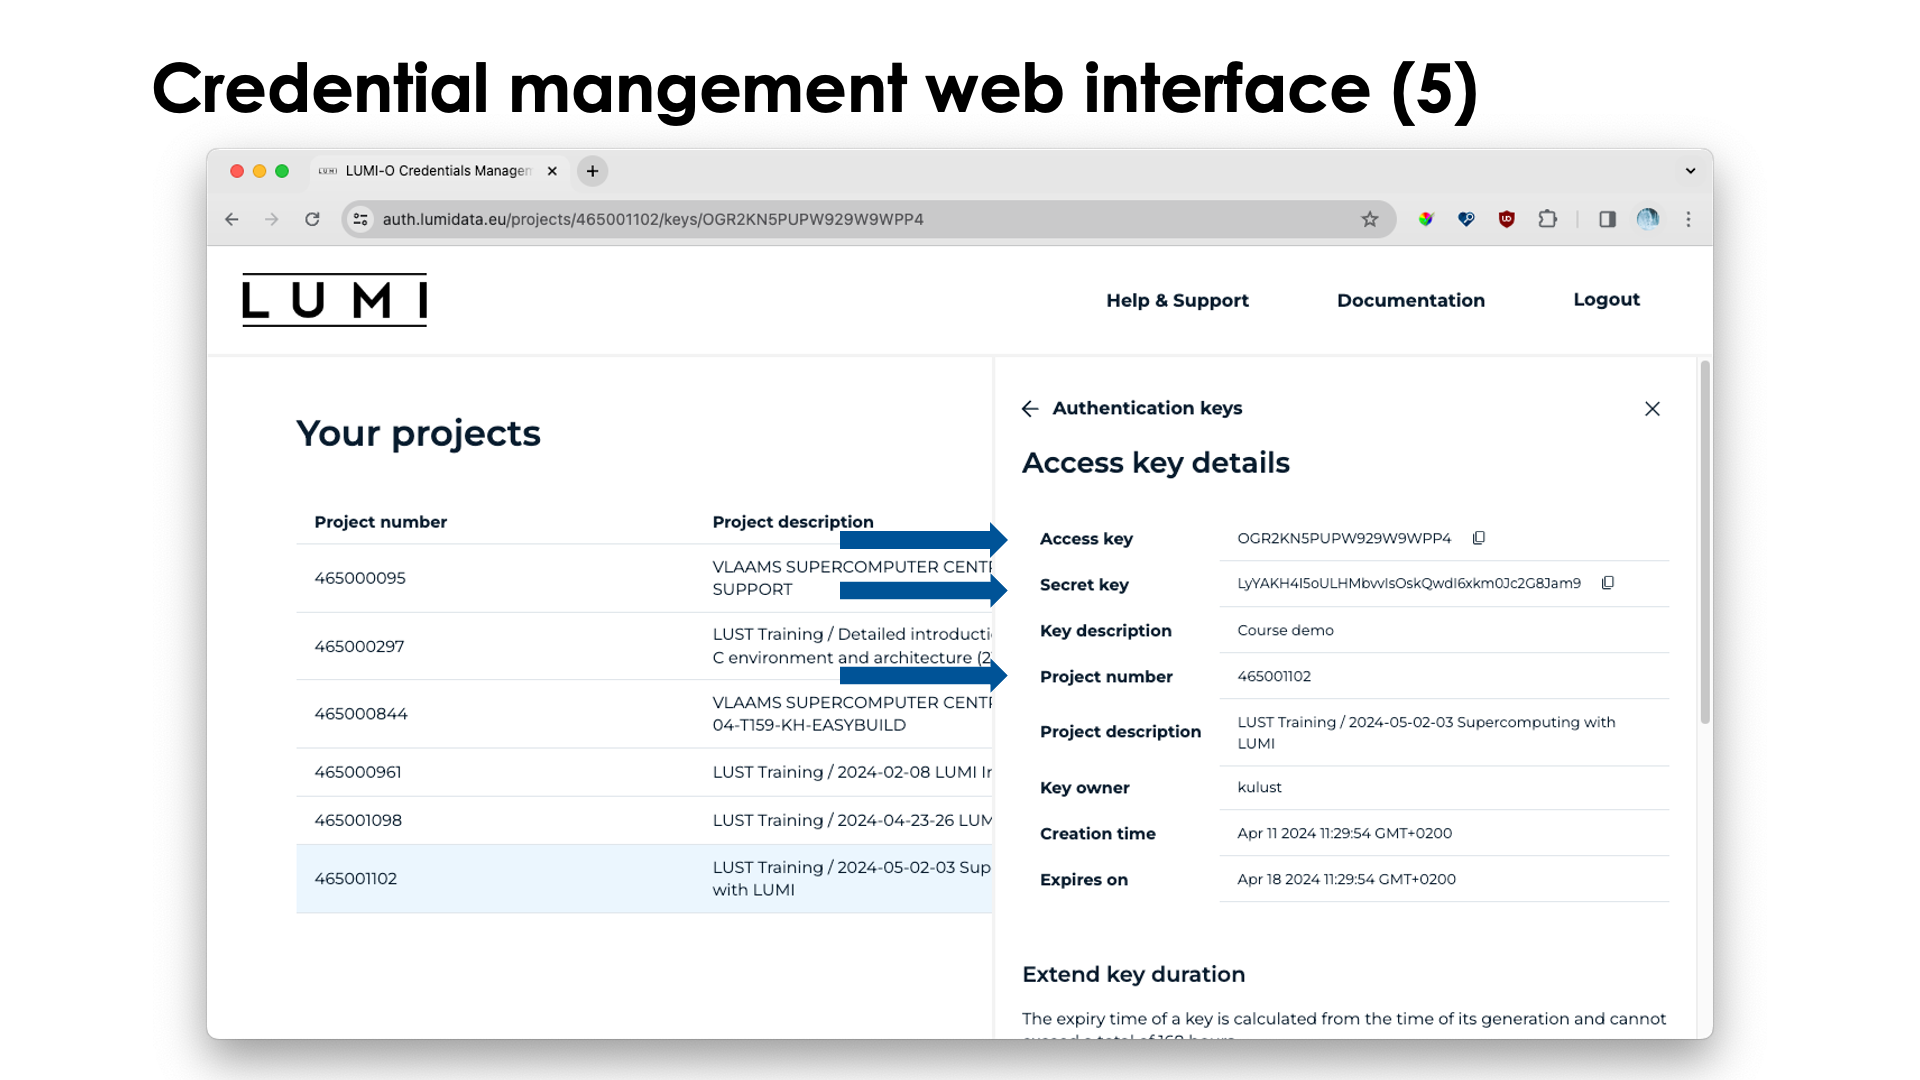Click the browser profile avatar icon
Screen dimensions: 1920x1080
click(1650, 218)
